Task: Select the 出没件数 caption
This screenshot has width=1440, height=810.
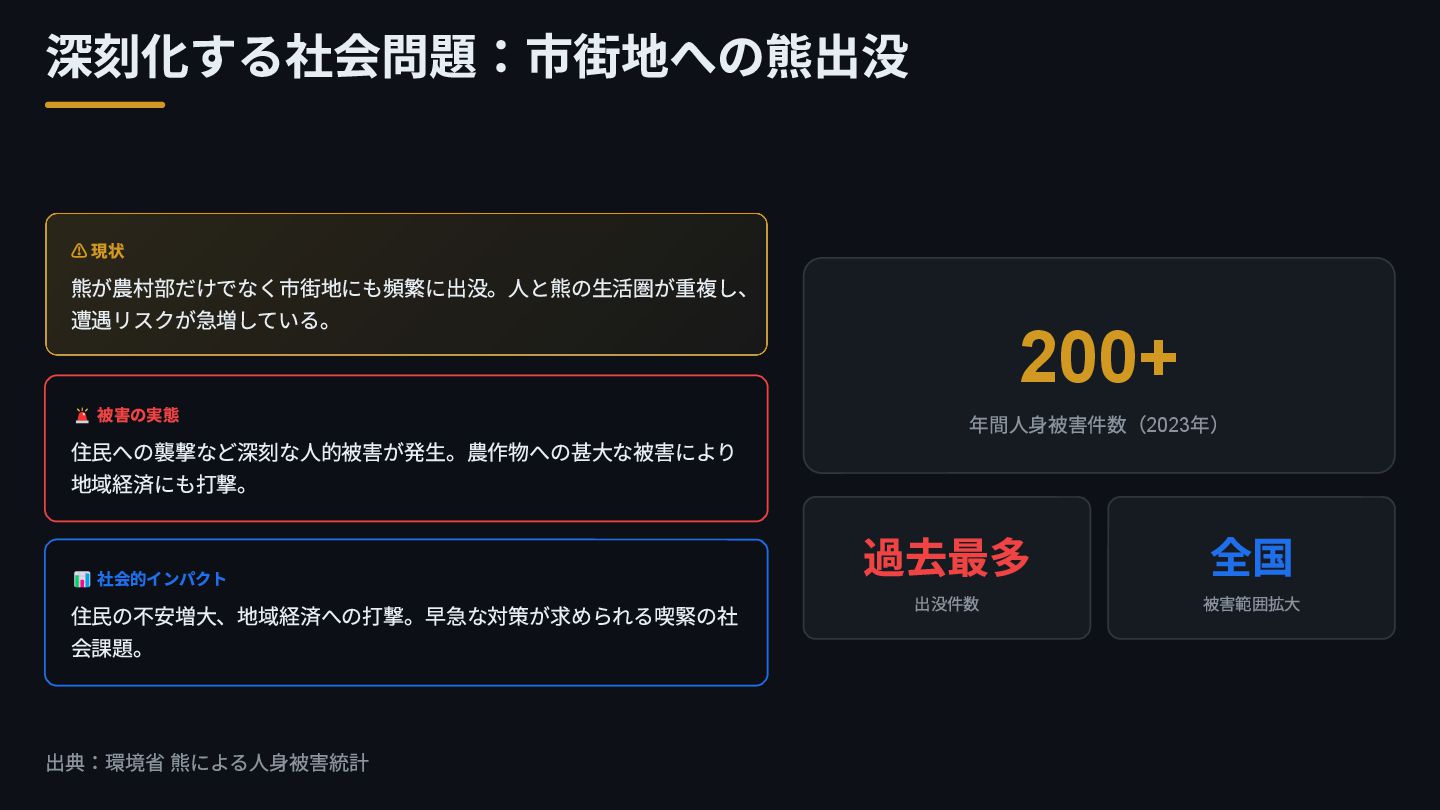Action: (x=947, y=605)
